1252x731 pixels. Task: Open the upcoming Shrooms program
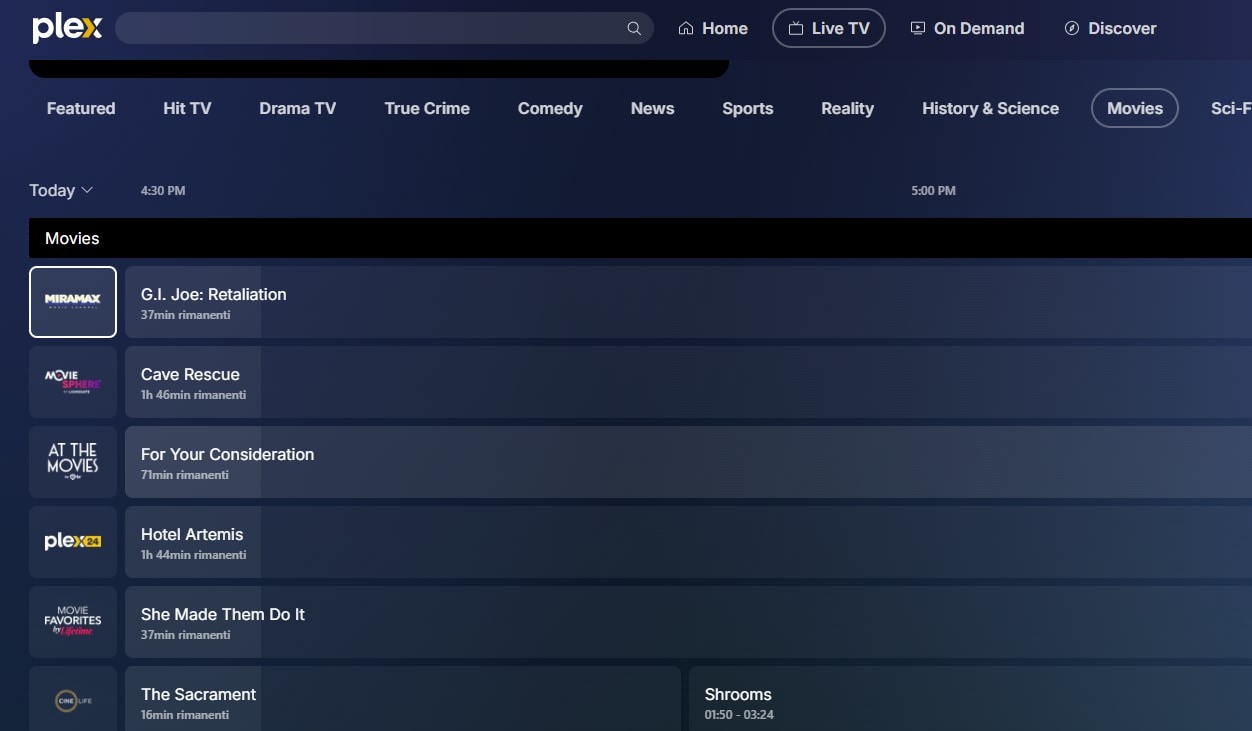coord(970,699)
